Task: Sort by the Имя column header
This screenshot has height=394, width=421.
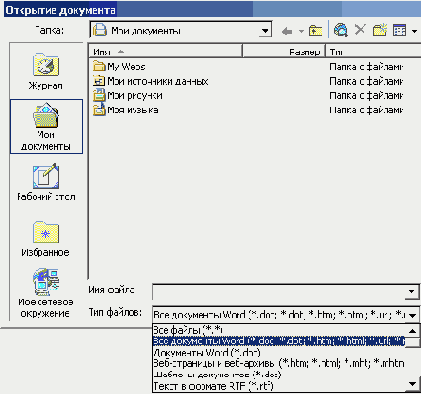Action: pos(165,52)
